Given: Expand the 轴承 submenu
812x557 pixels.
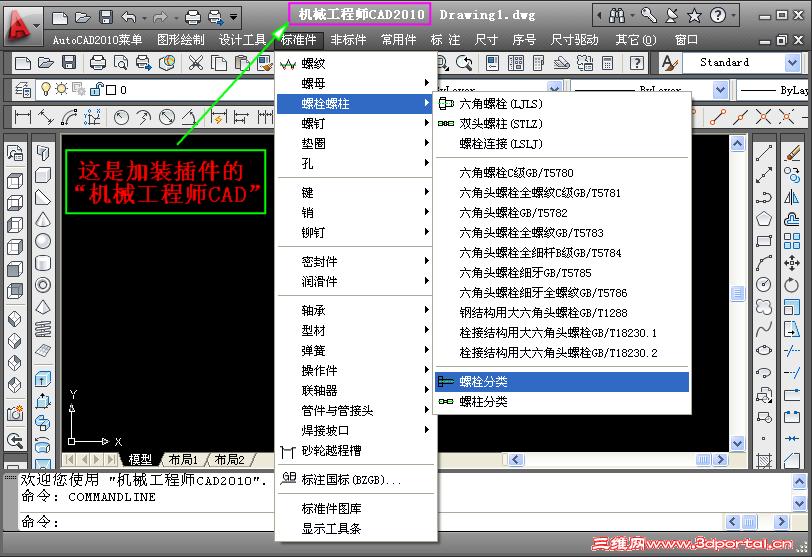Looking at the screenshot, I should point(355,311).
